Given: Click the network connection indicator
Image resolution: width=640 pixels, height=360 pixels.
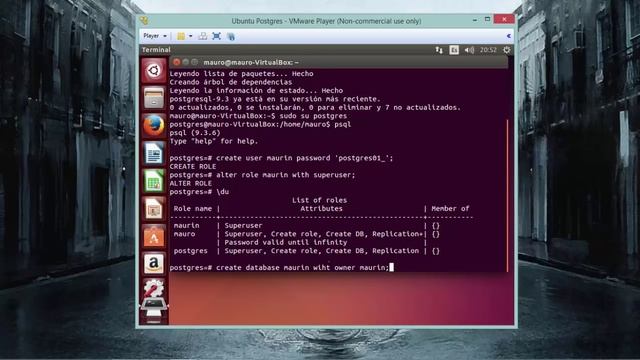Looking at the screenshot, I should [439, 50].
